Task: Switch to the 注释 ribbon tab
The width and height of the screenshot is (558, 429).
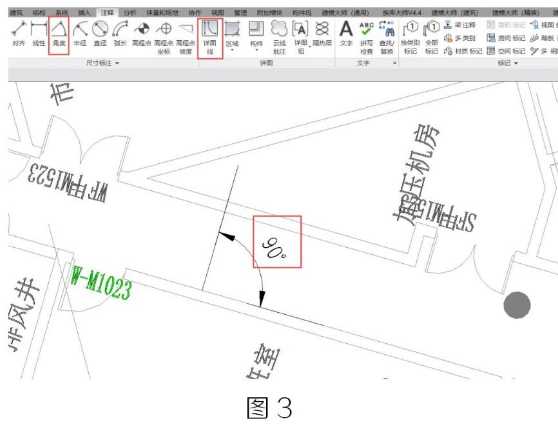Action: [x=107, y=12]
